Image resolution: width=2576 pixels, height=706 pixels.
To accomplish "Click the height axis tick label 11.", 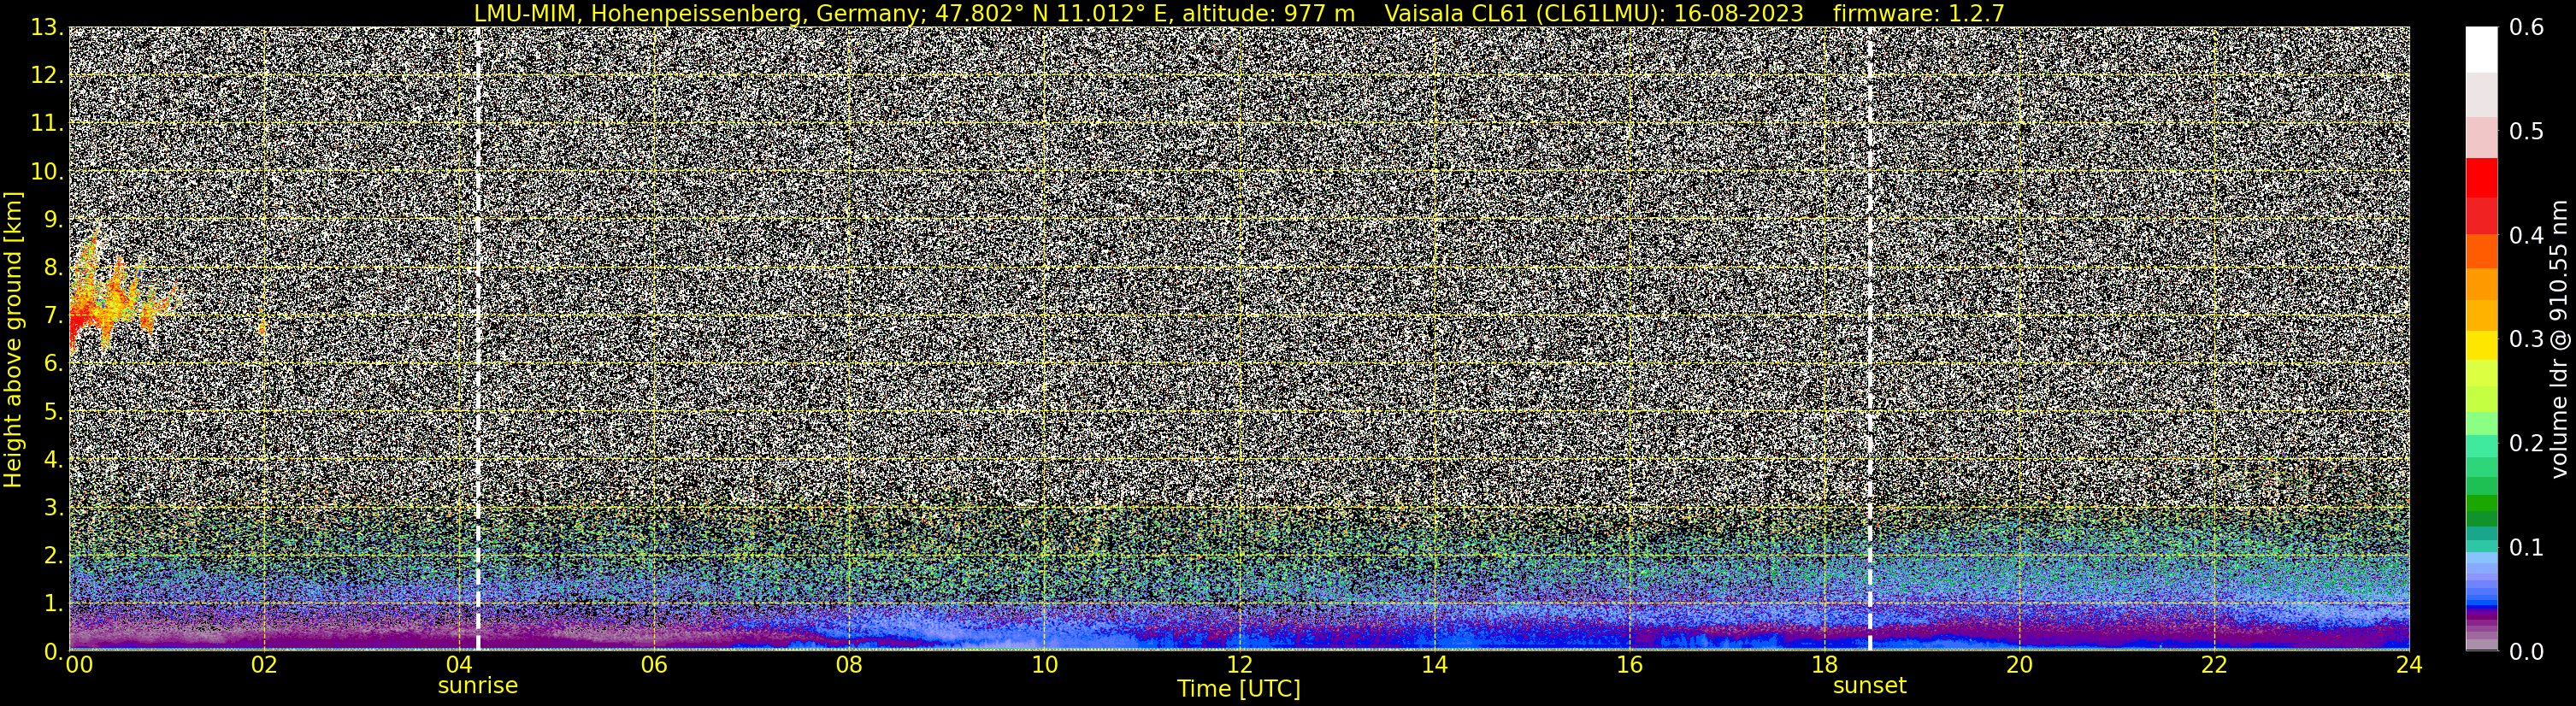I will coord(47,124).
